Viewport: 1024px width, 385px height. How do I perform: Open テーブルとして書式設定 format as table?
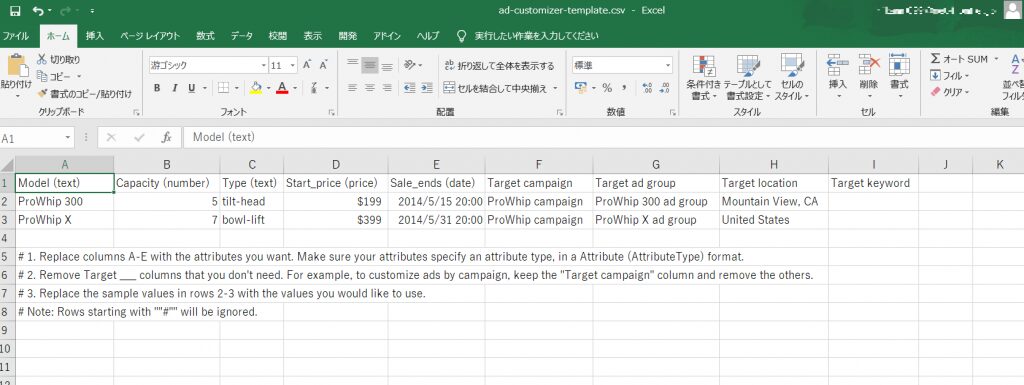747,77
